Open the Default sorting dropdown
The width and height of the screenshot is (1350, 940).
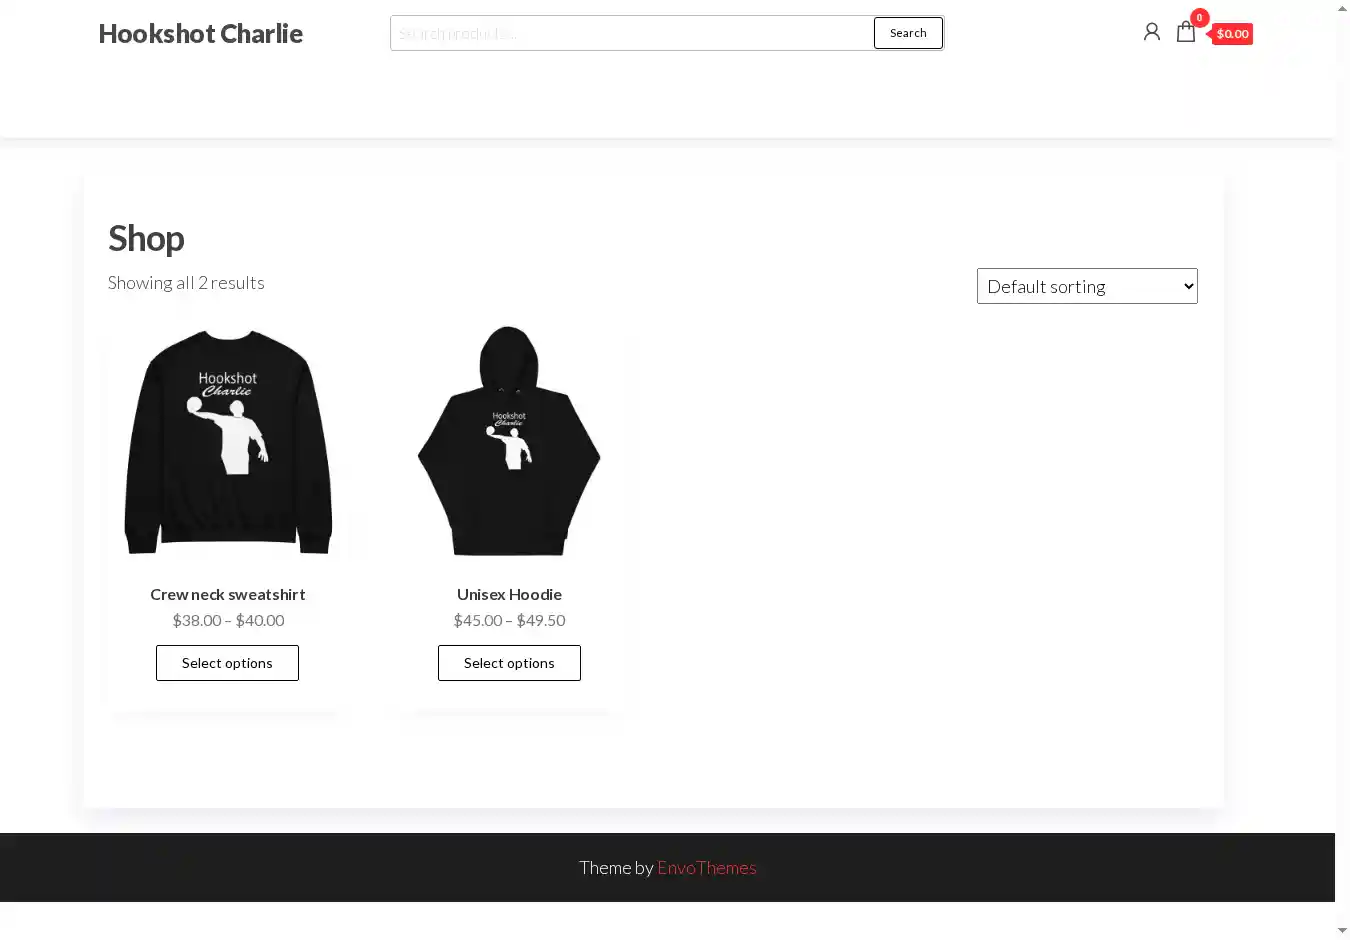pos(1087,286)
